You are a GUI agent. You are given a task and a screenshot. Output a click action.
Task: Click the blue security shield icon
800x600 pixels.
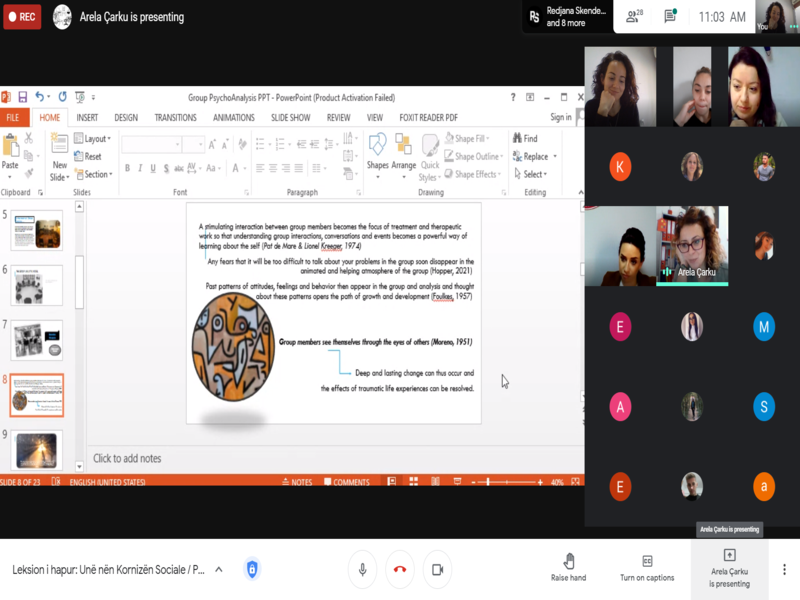point(252,569)
